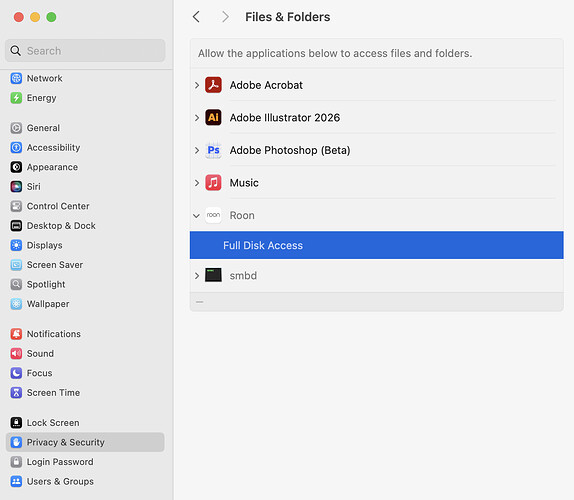Click the Notifications bell icon
Screen dimensions: 574x500
point(16,334)
